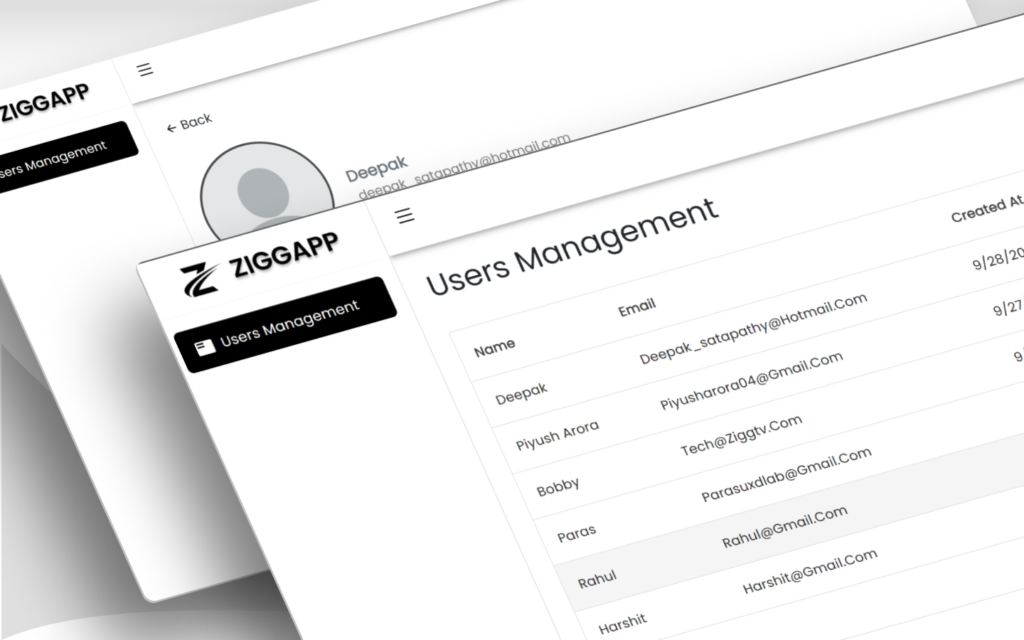Click the 9/27 date in Piyush Arora's row
1024x640 pixels.
1008,306
